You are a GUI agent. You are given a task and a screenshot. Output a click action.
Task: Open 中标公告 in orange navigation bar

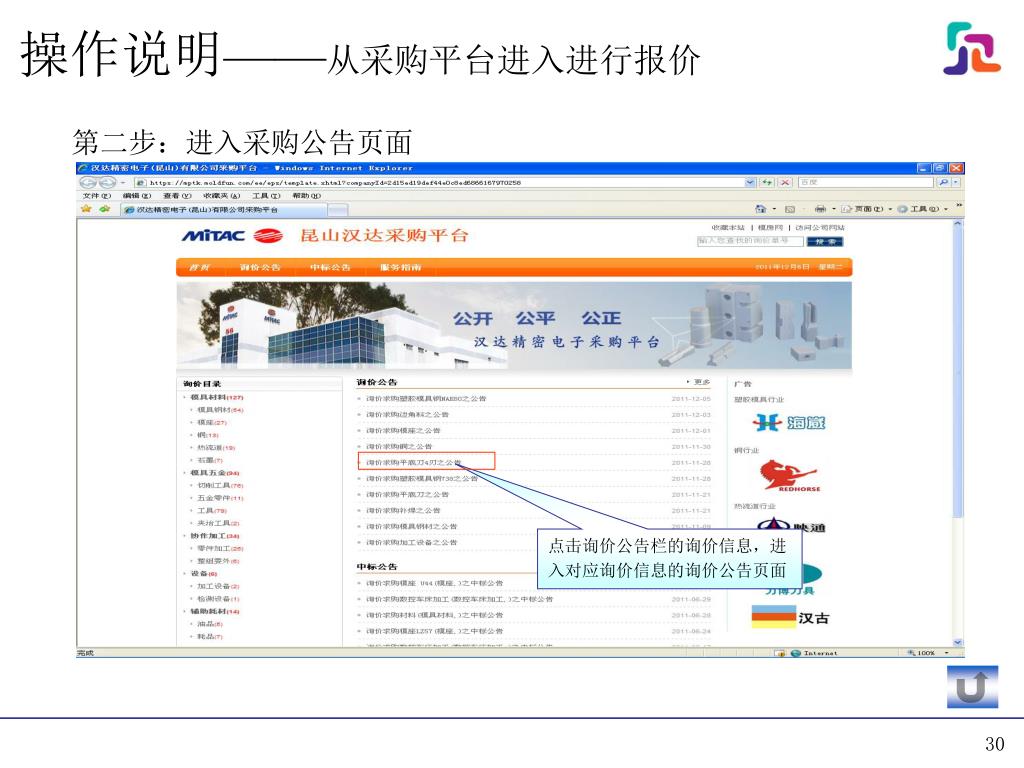pyautogui.click(x=330, y=267)
